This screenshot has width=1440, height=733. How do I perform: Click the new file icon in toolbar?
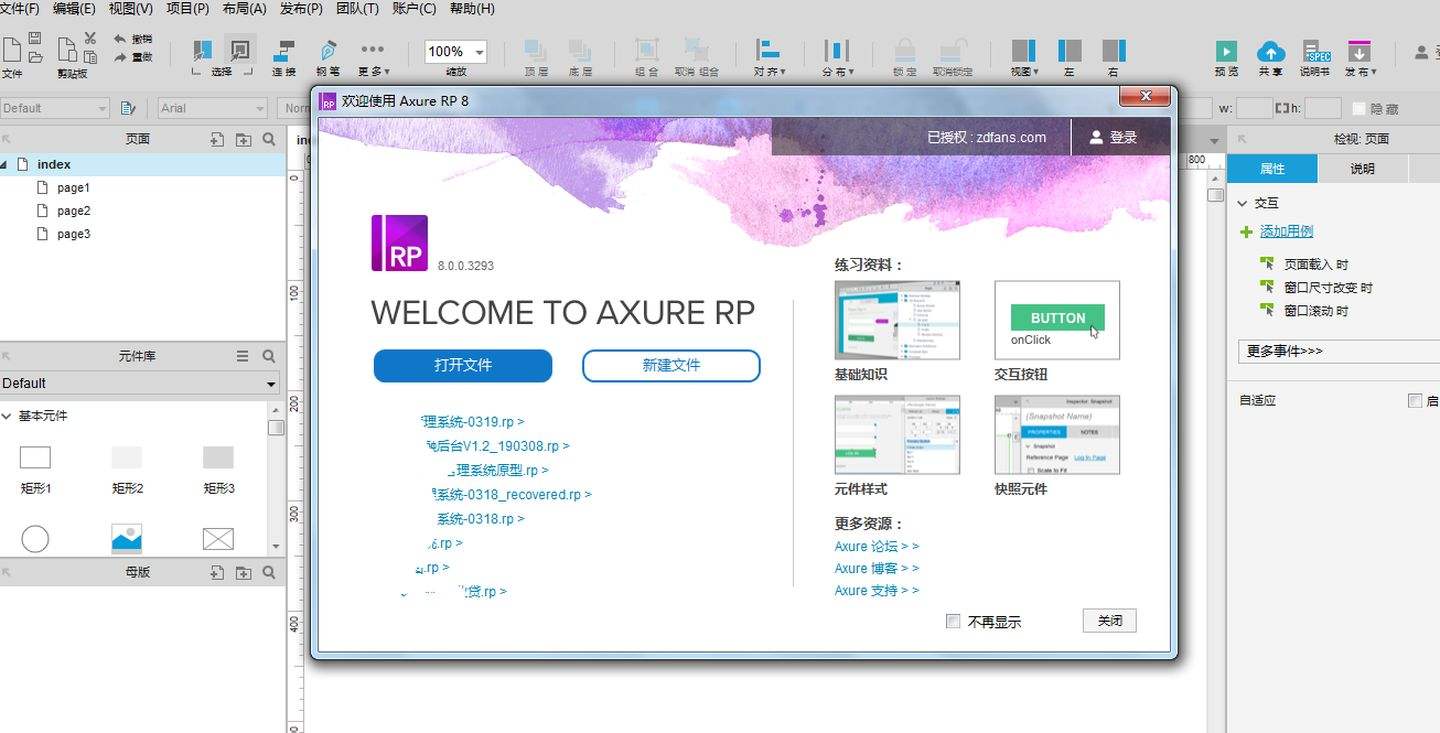tap(10, 49)
